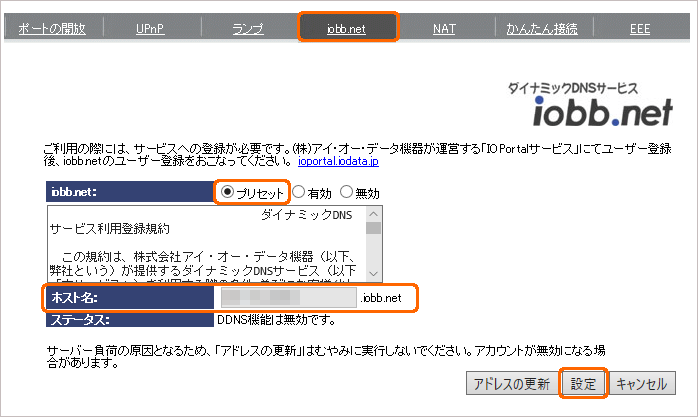Click the サービス利用登録規約 text in the terms box

(x=110, y=229)
